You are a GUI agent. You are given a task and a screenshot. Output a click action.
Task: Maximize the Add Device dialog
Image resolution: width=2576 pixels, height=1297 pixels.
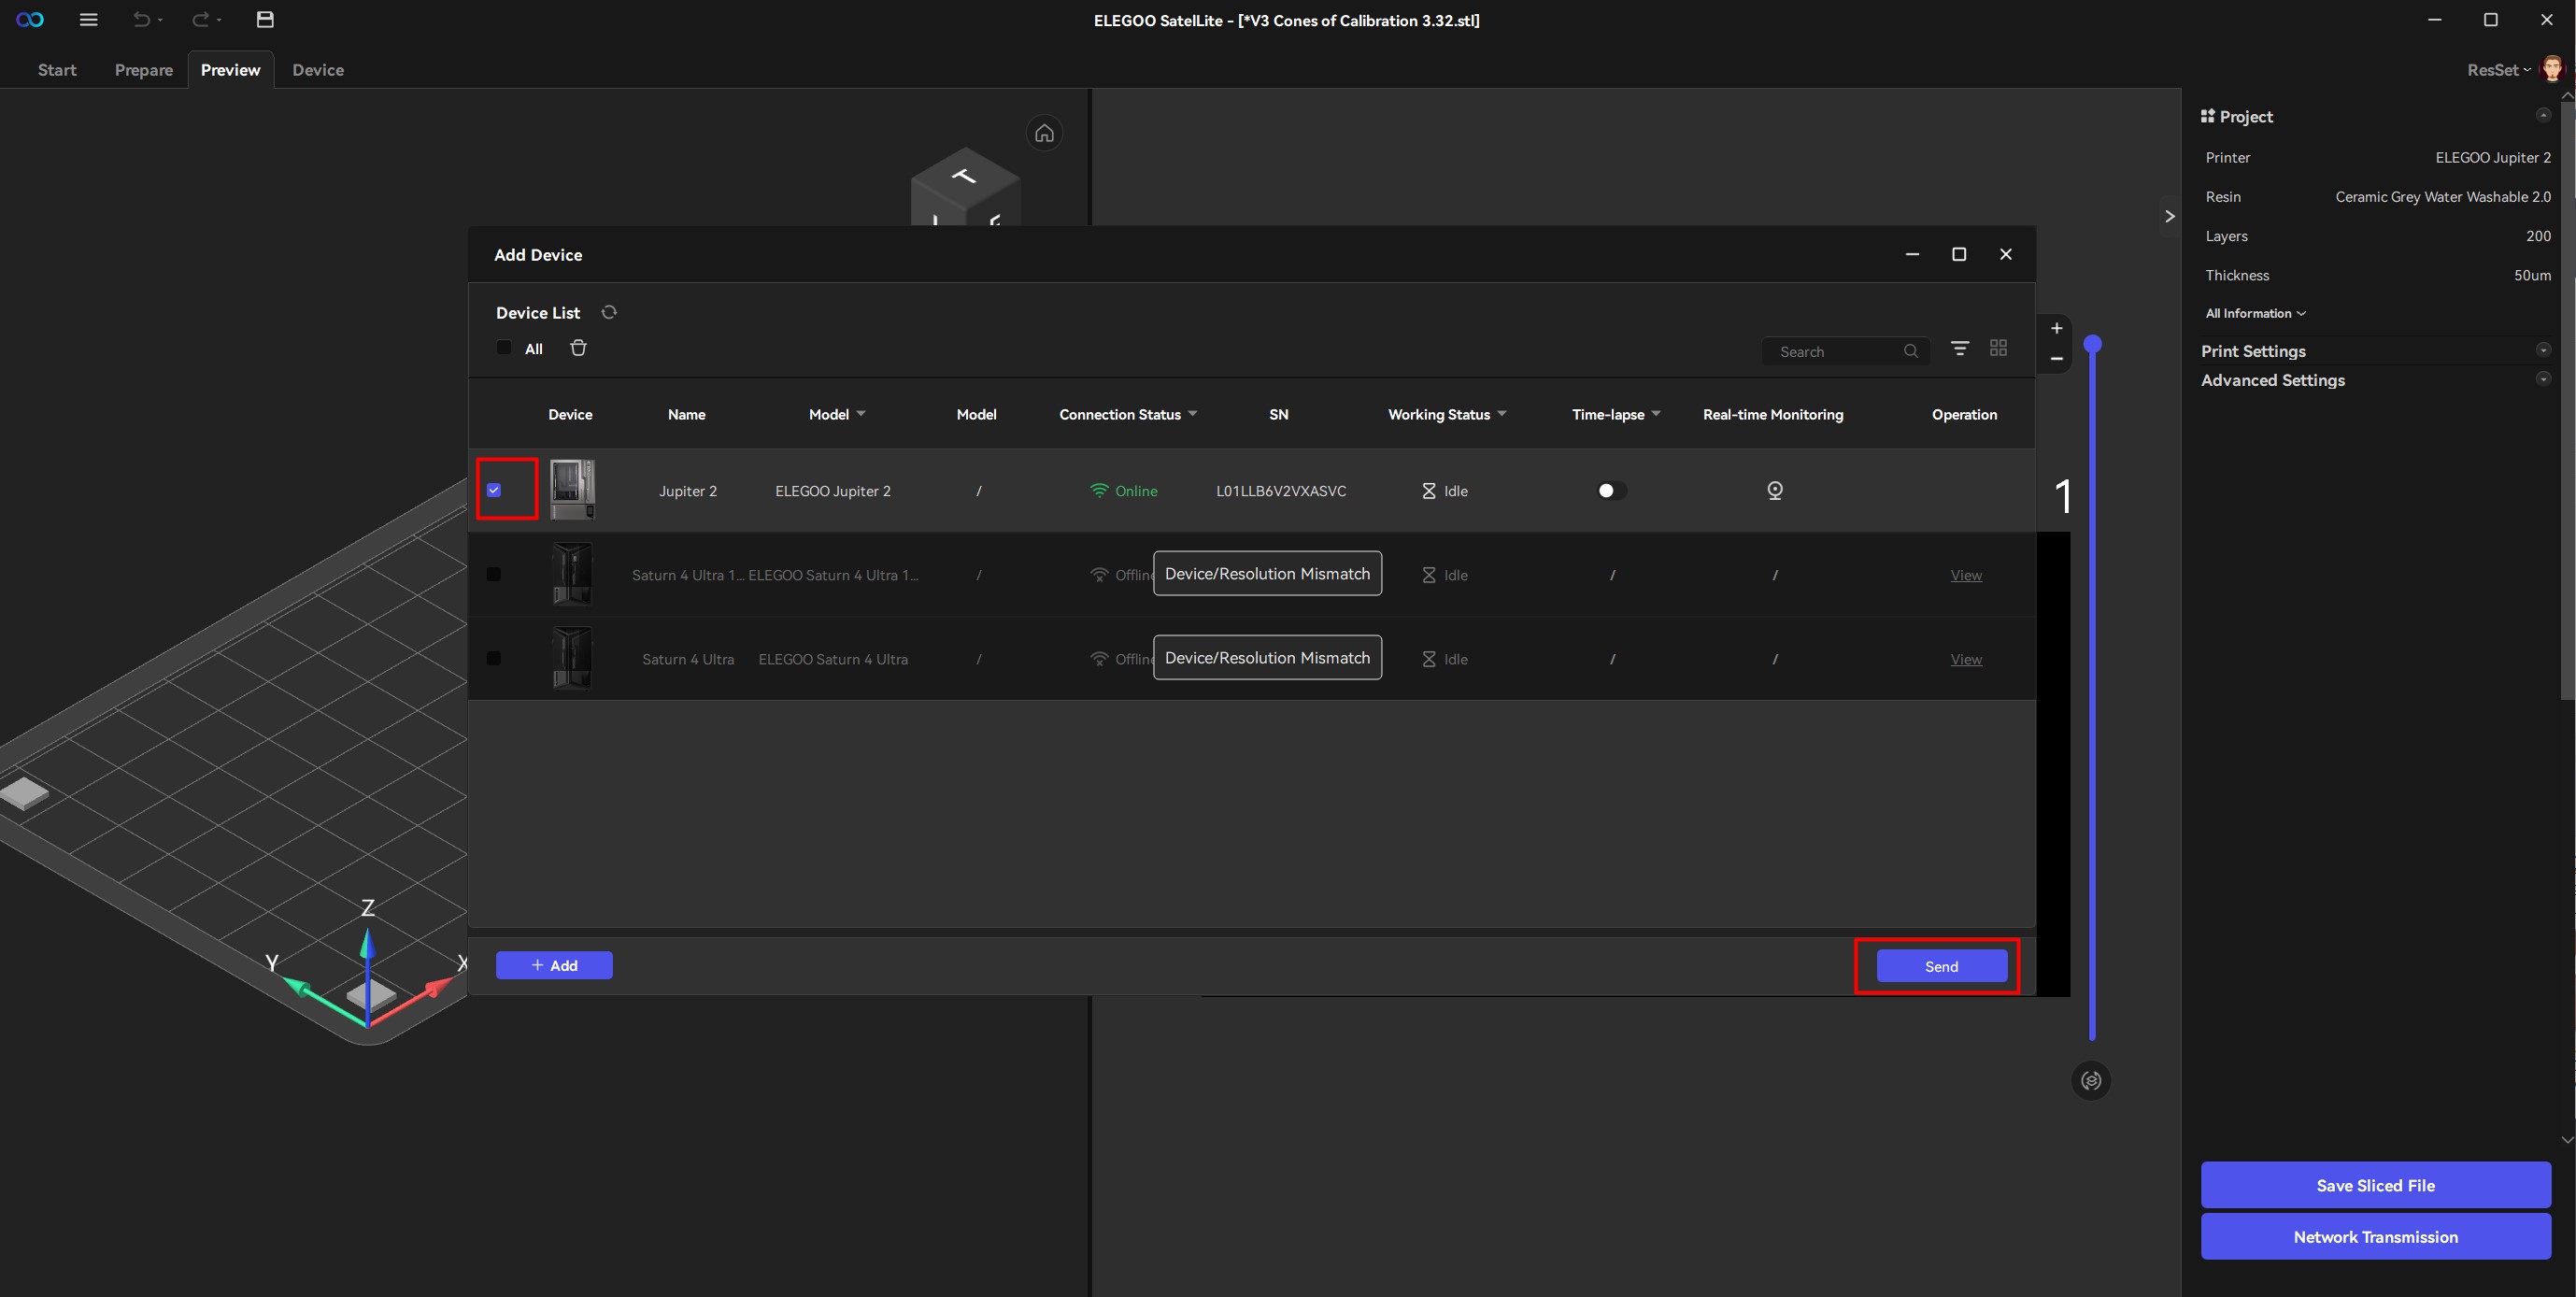pyautogui.click(x=1959, y=254)
